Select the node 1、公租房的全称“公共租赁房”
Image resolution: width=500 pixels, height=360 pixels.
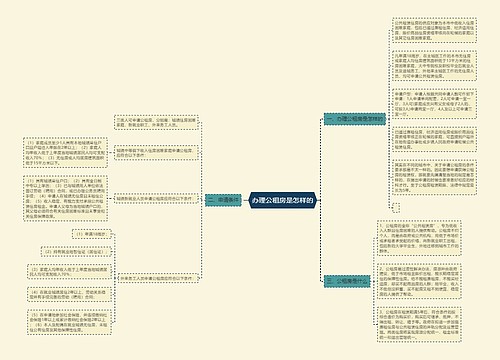(419, 238)
